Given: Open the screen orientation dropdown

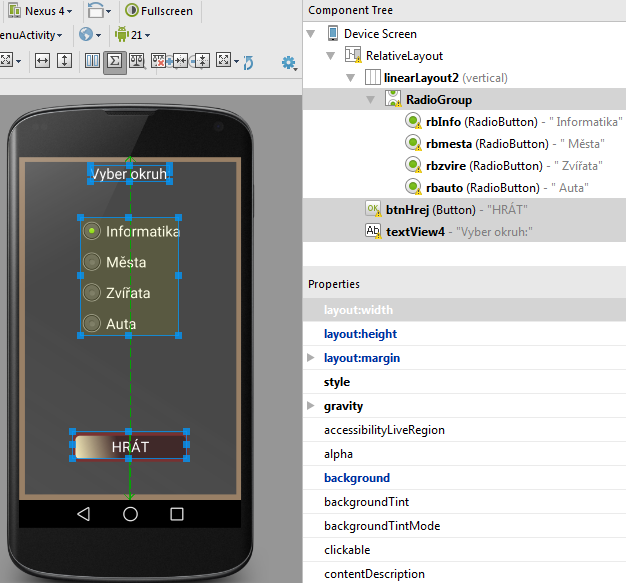Looking at the screenshot, I should pyautogui.click(x=99, y=11).
